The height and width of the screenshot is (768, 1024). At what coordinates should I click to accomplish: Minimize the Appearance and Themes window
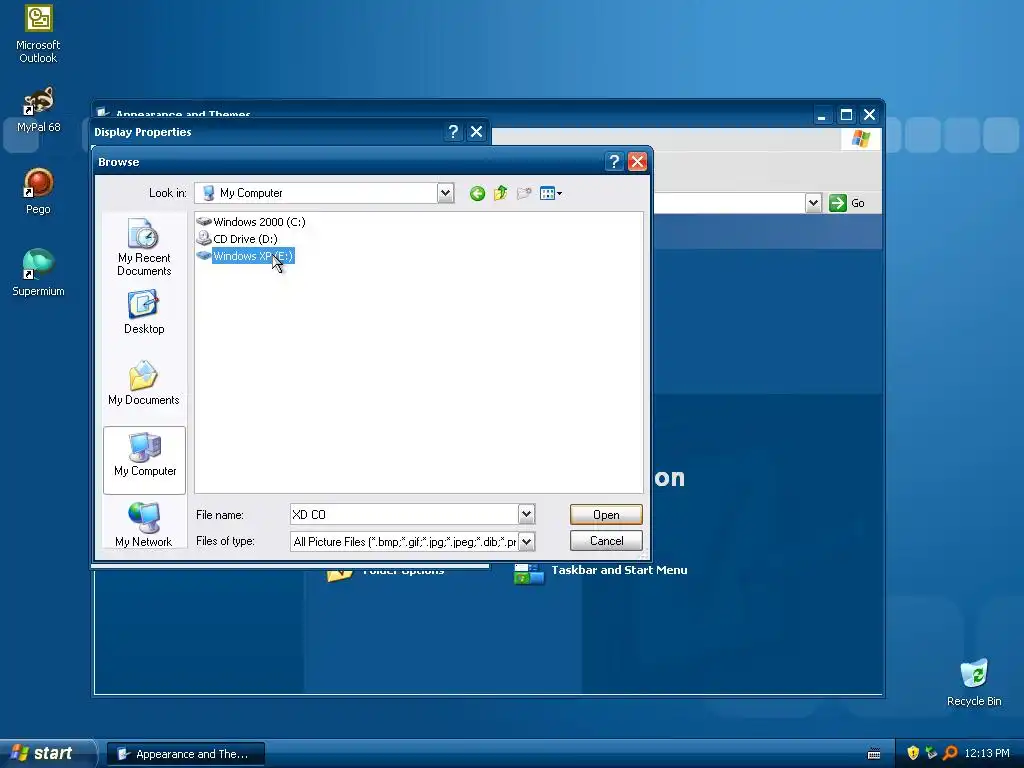point(822,116)
